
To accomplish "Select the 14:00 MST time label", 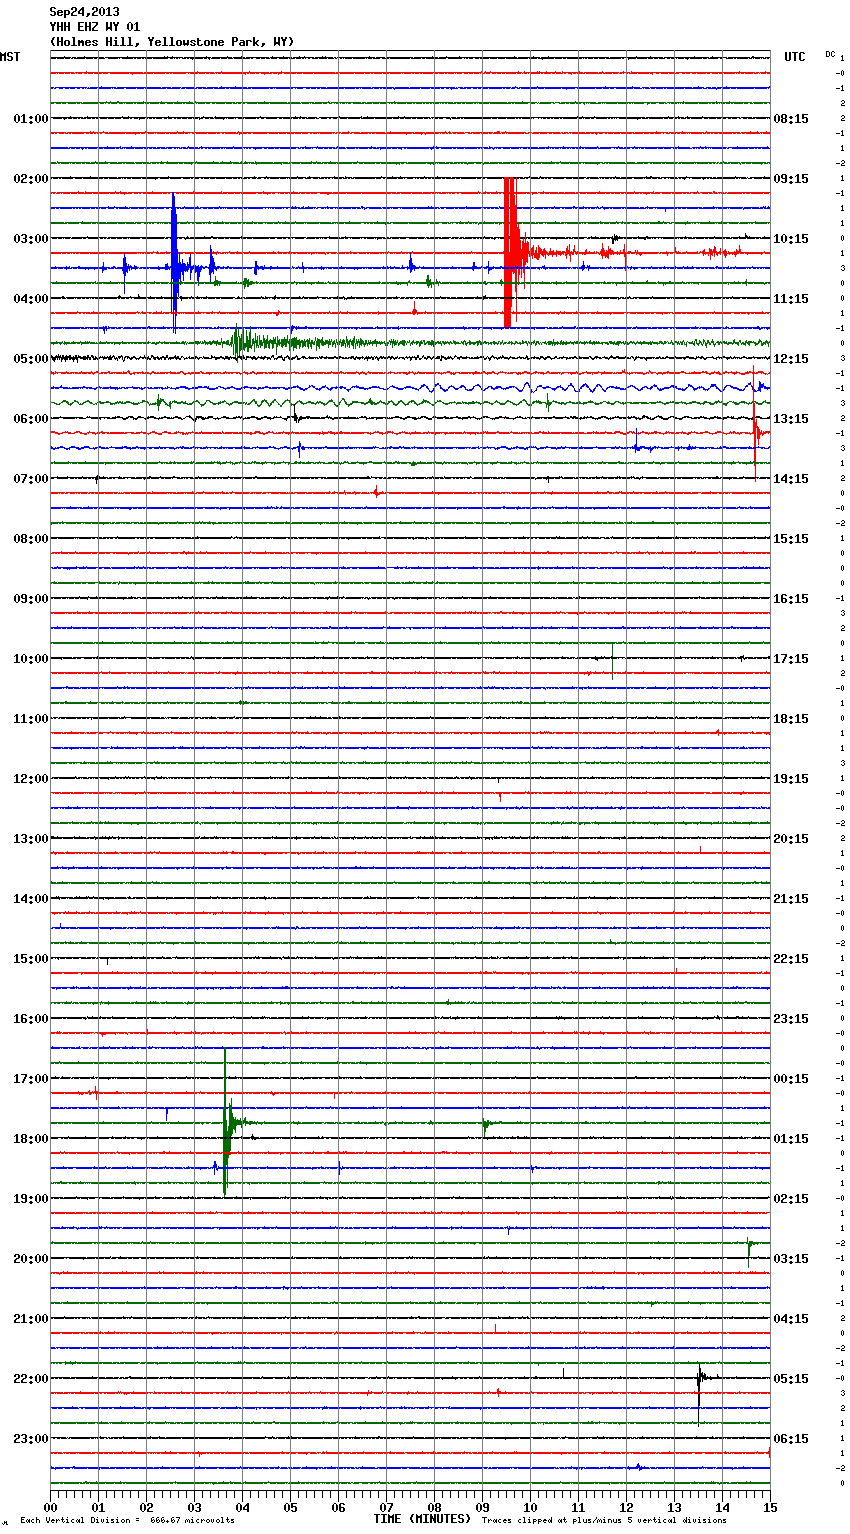I will point(31,899).
